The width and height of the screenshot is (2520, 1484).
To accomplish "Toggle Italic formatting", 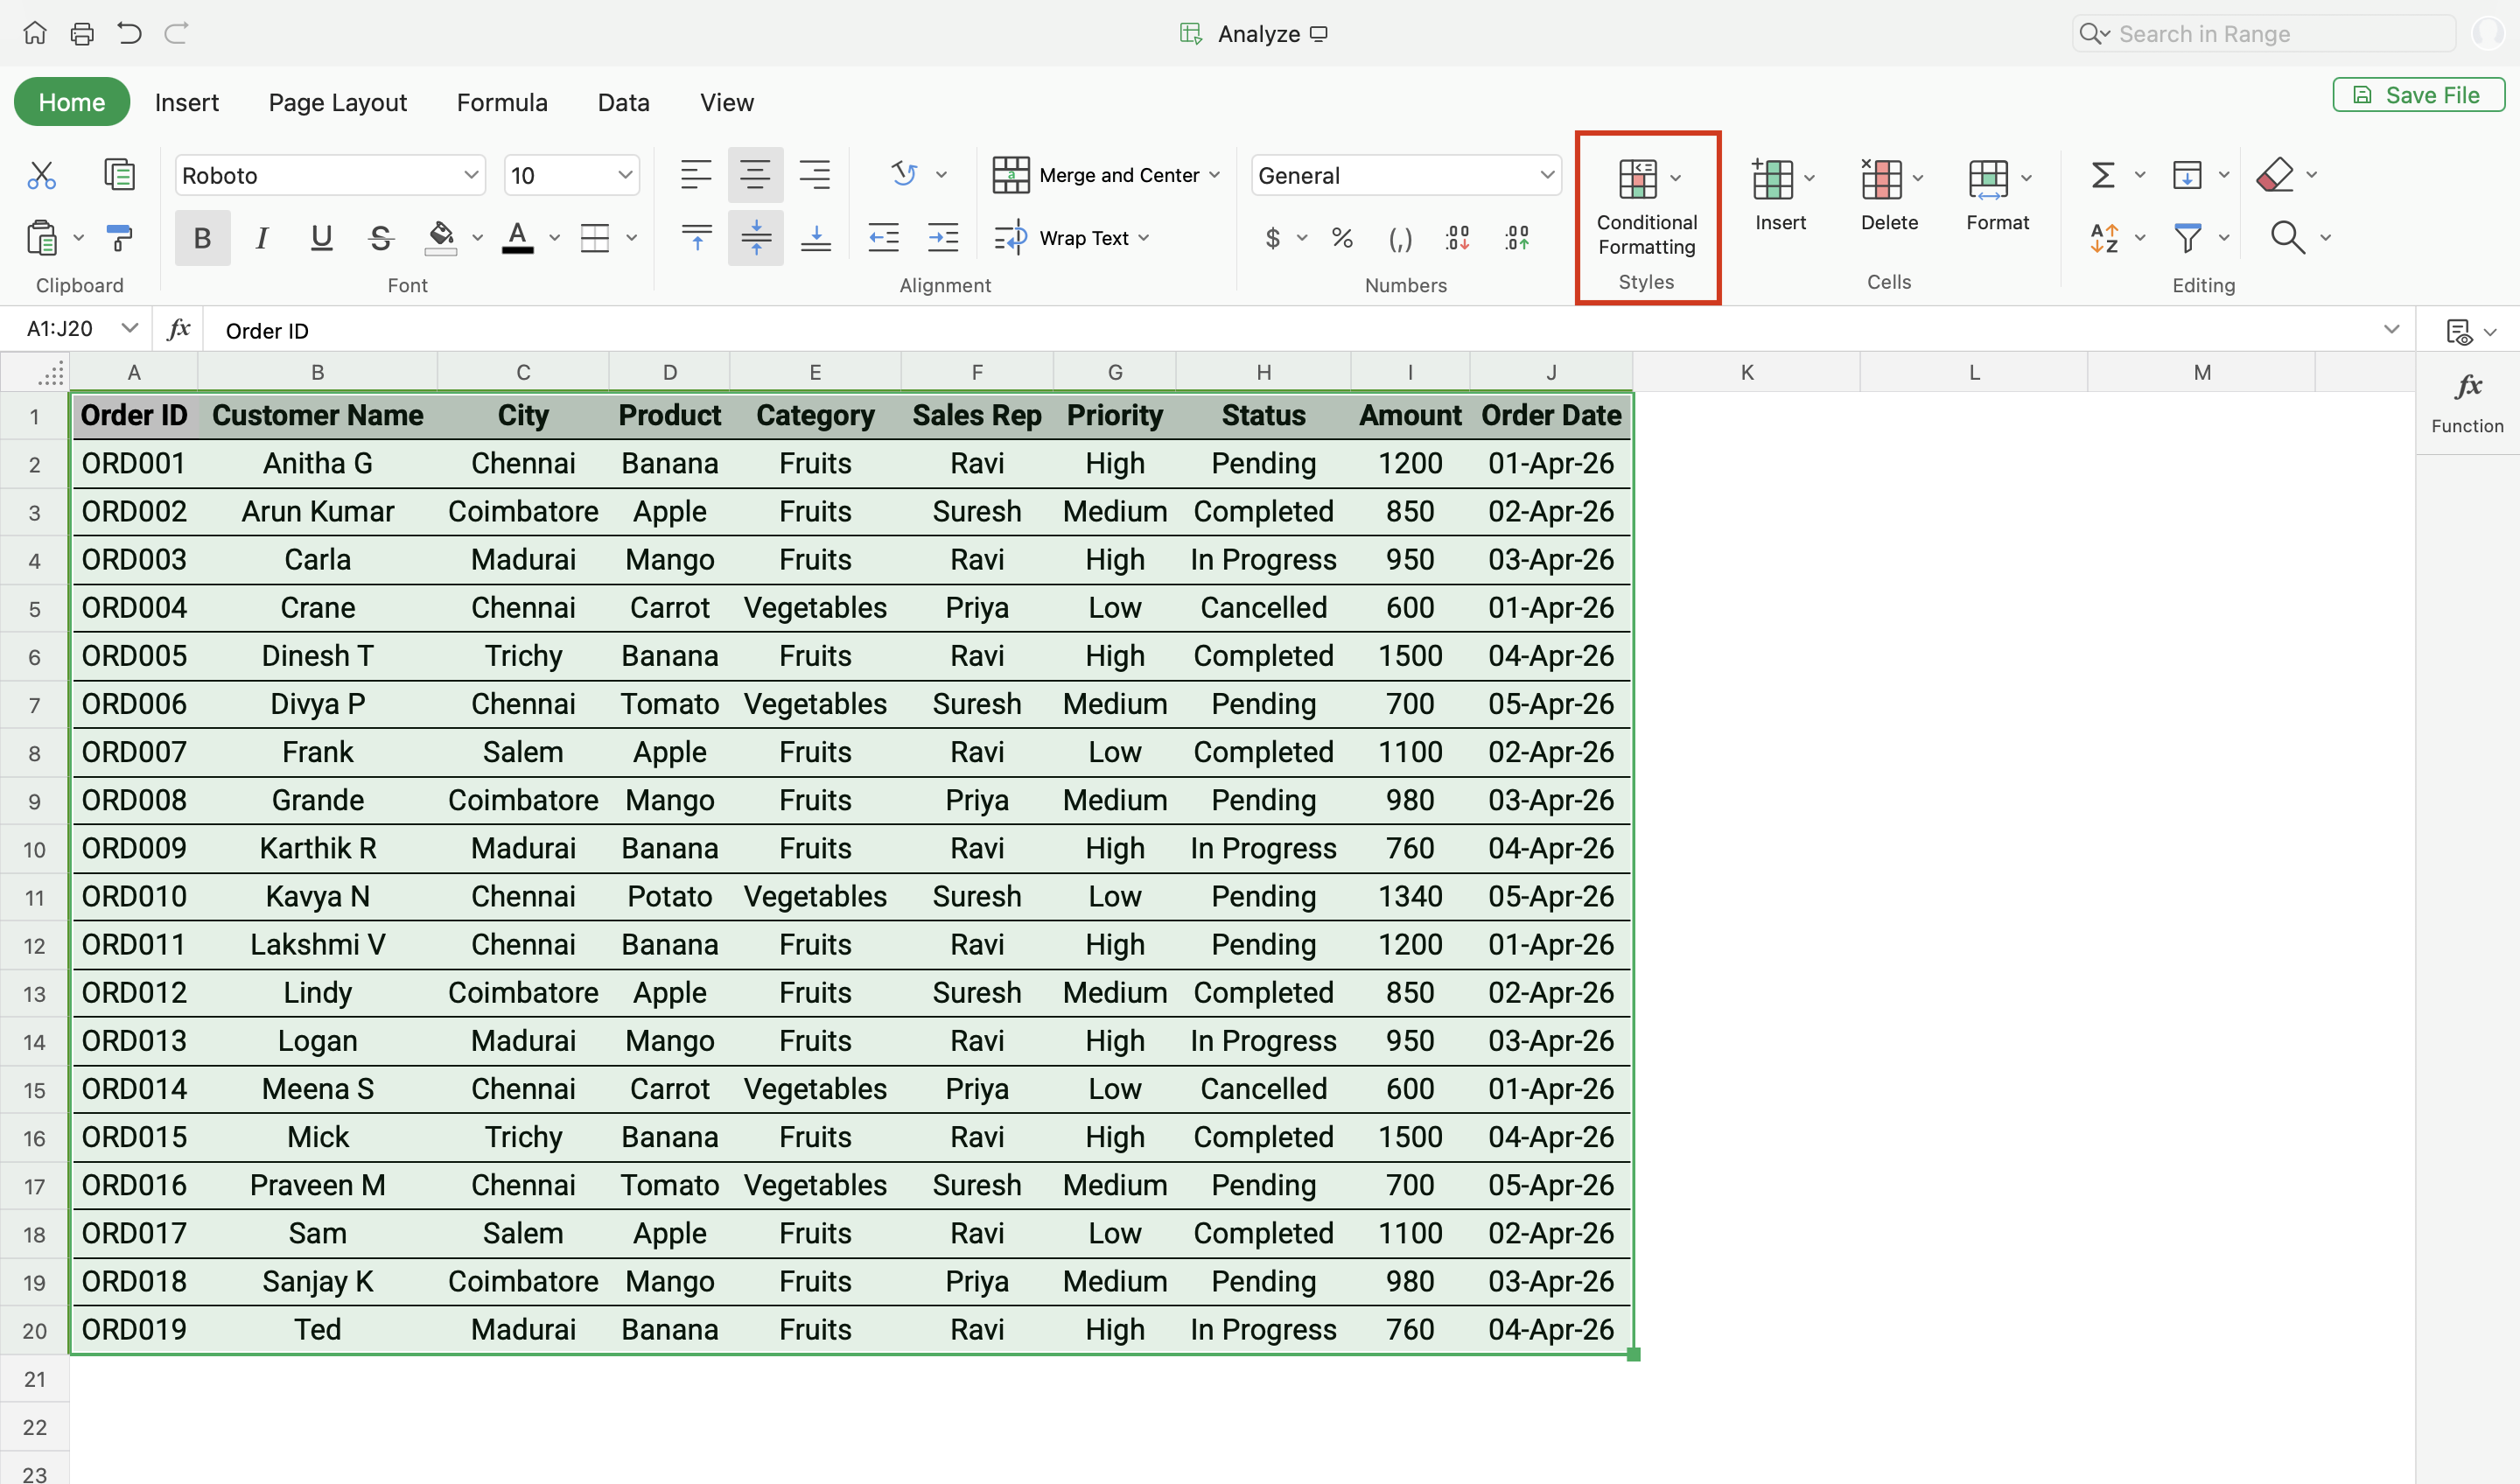I will [262, 238].
